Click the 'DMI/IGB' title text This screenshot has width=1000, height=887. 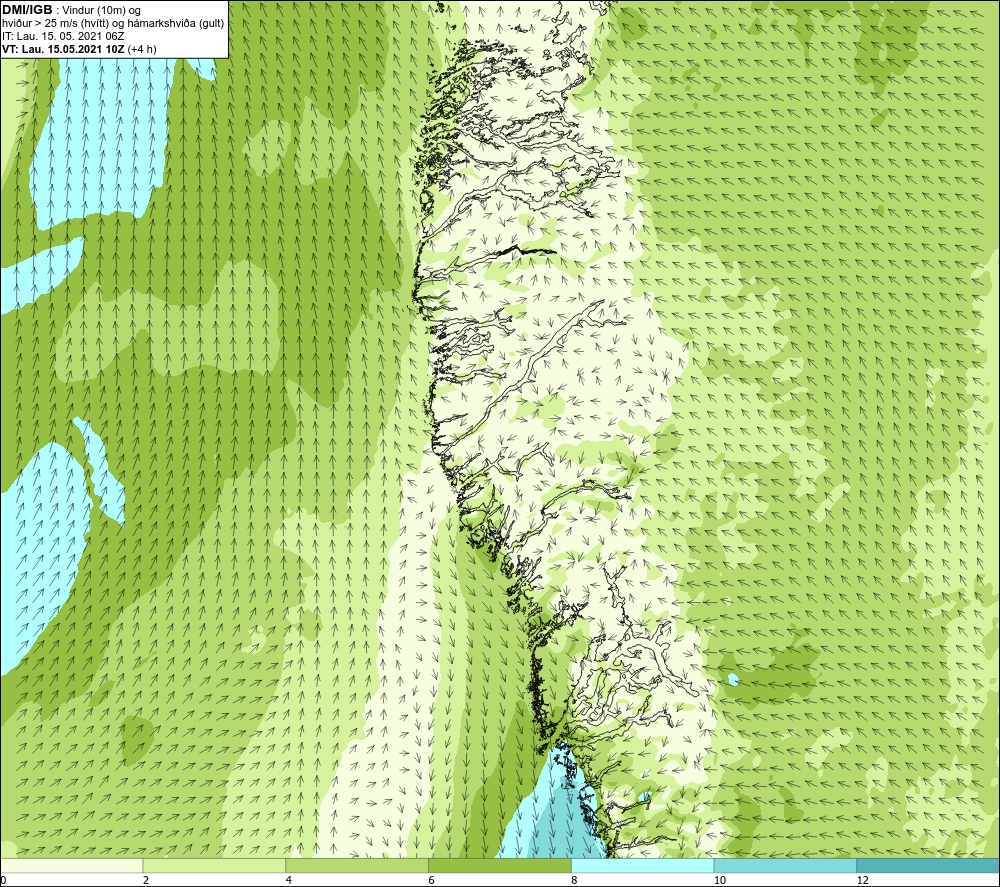pyautogui.click(x=27, y=10)
